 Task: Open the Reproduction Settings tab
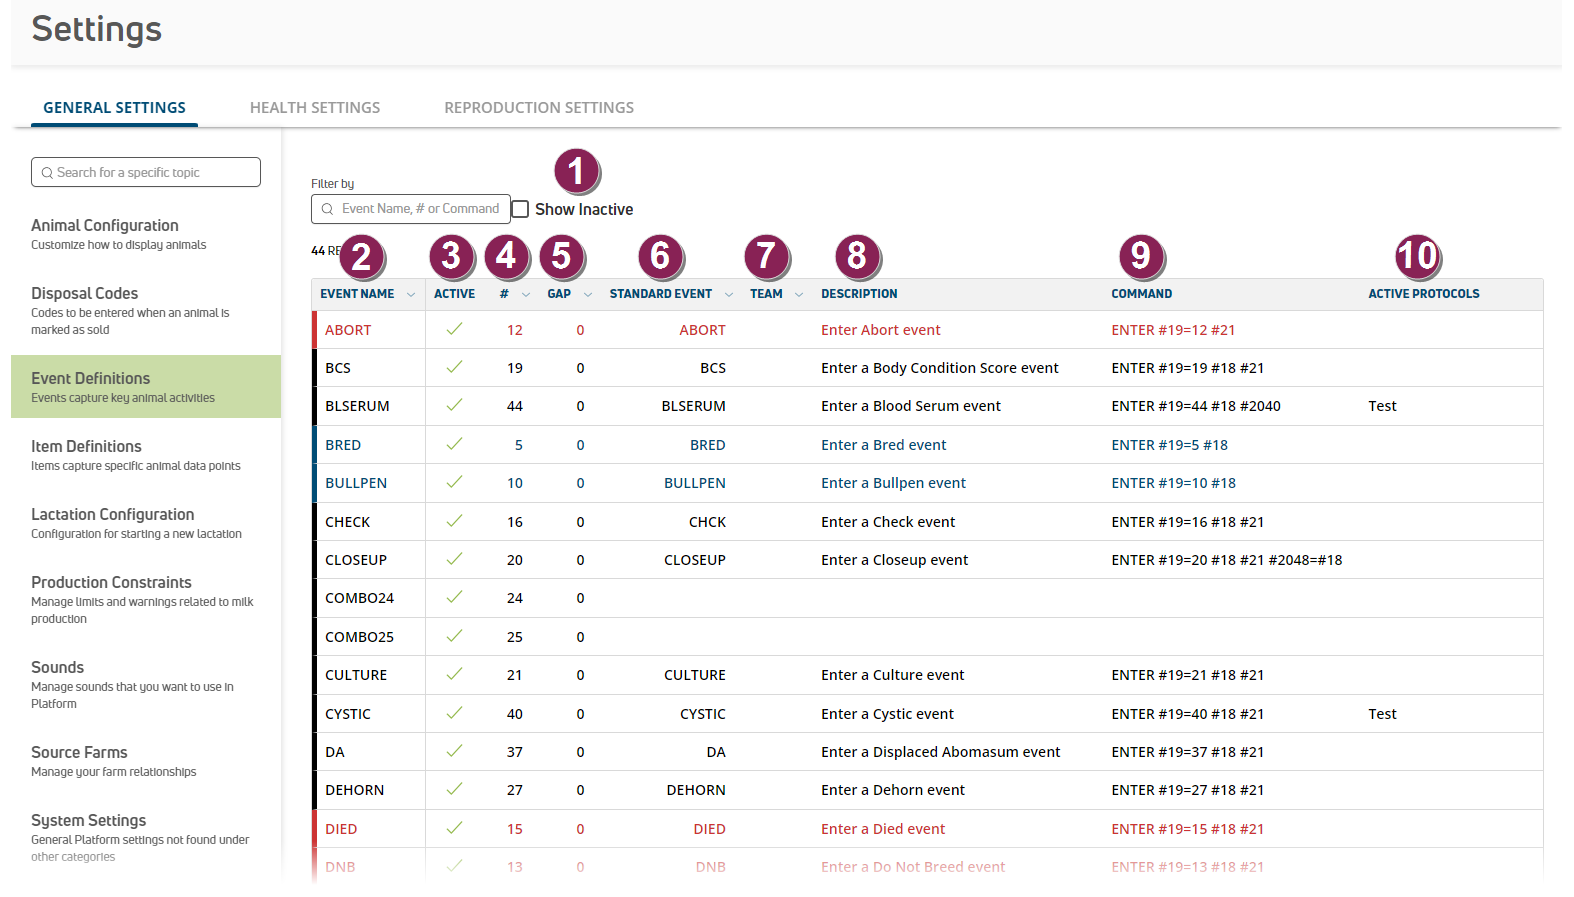click(x=539, y=108)
